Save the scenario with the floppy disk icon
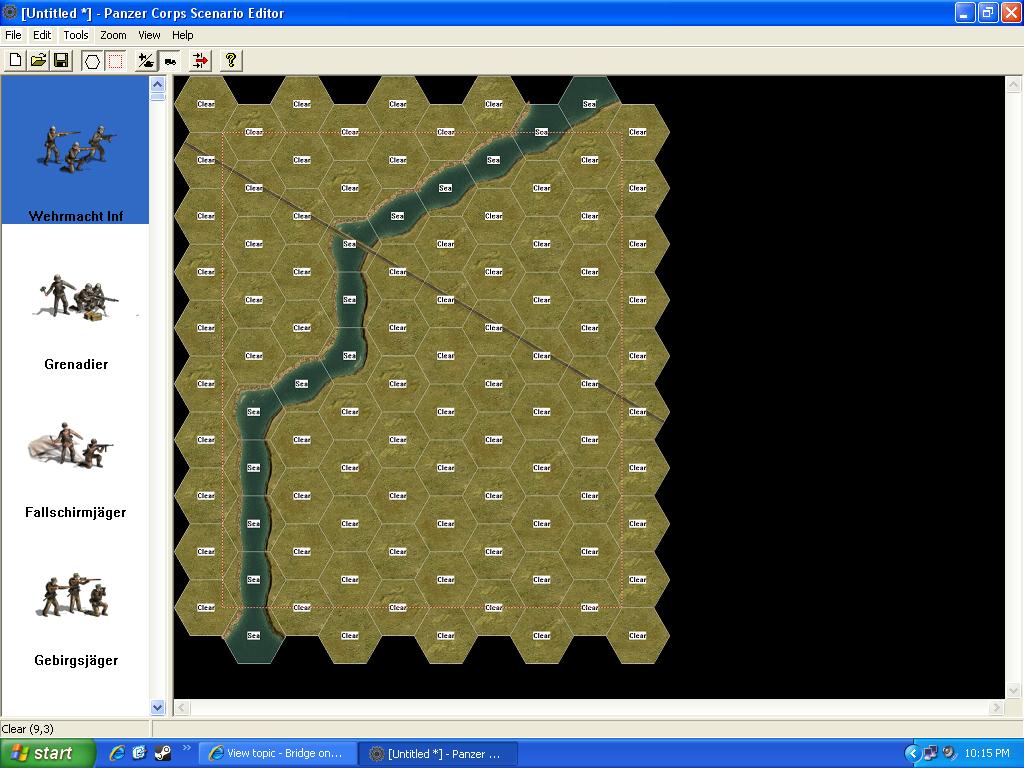 61,61
